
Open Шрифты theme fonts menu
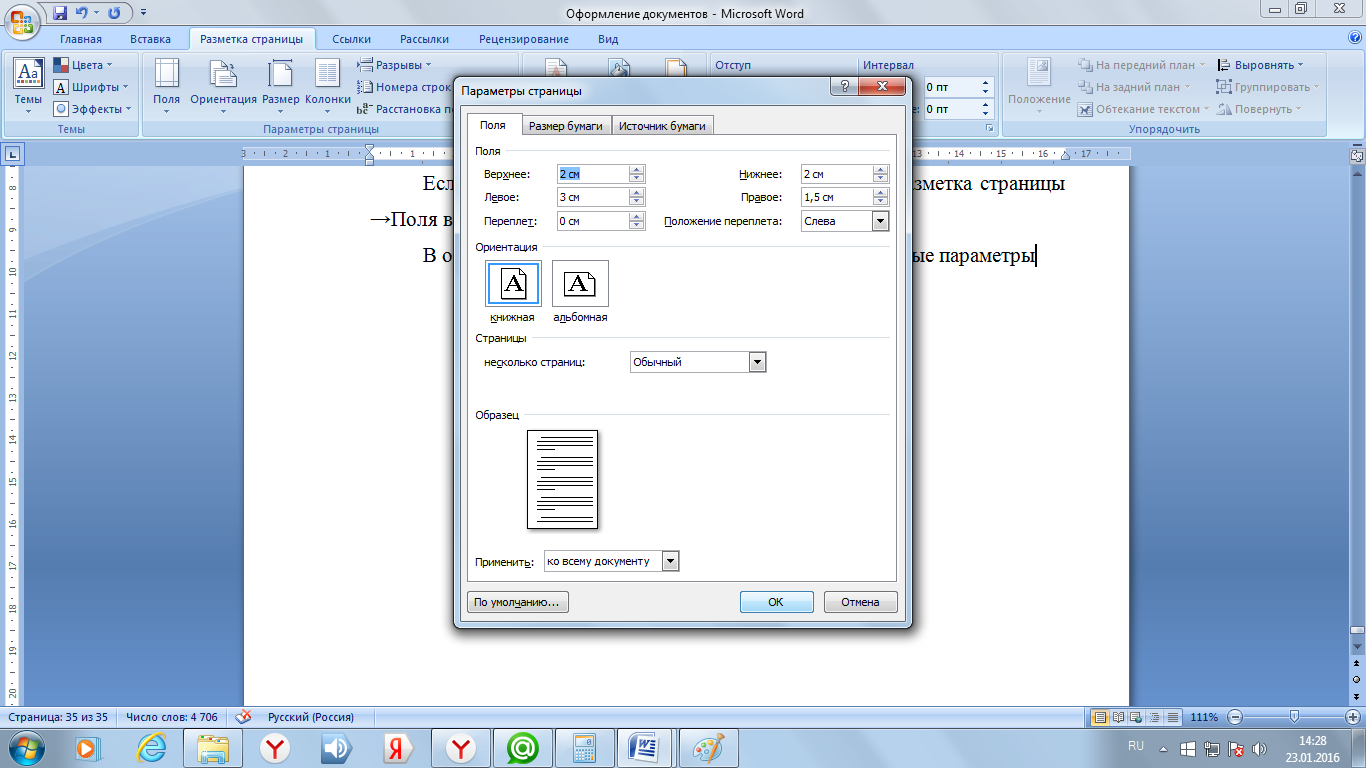coord(92,87)
